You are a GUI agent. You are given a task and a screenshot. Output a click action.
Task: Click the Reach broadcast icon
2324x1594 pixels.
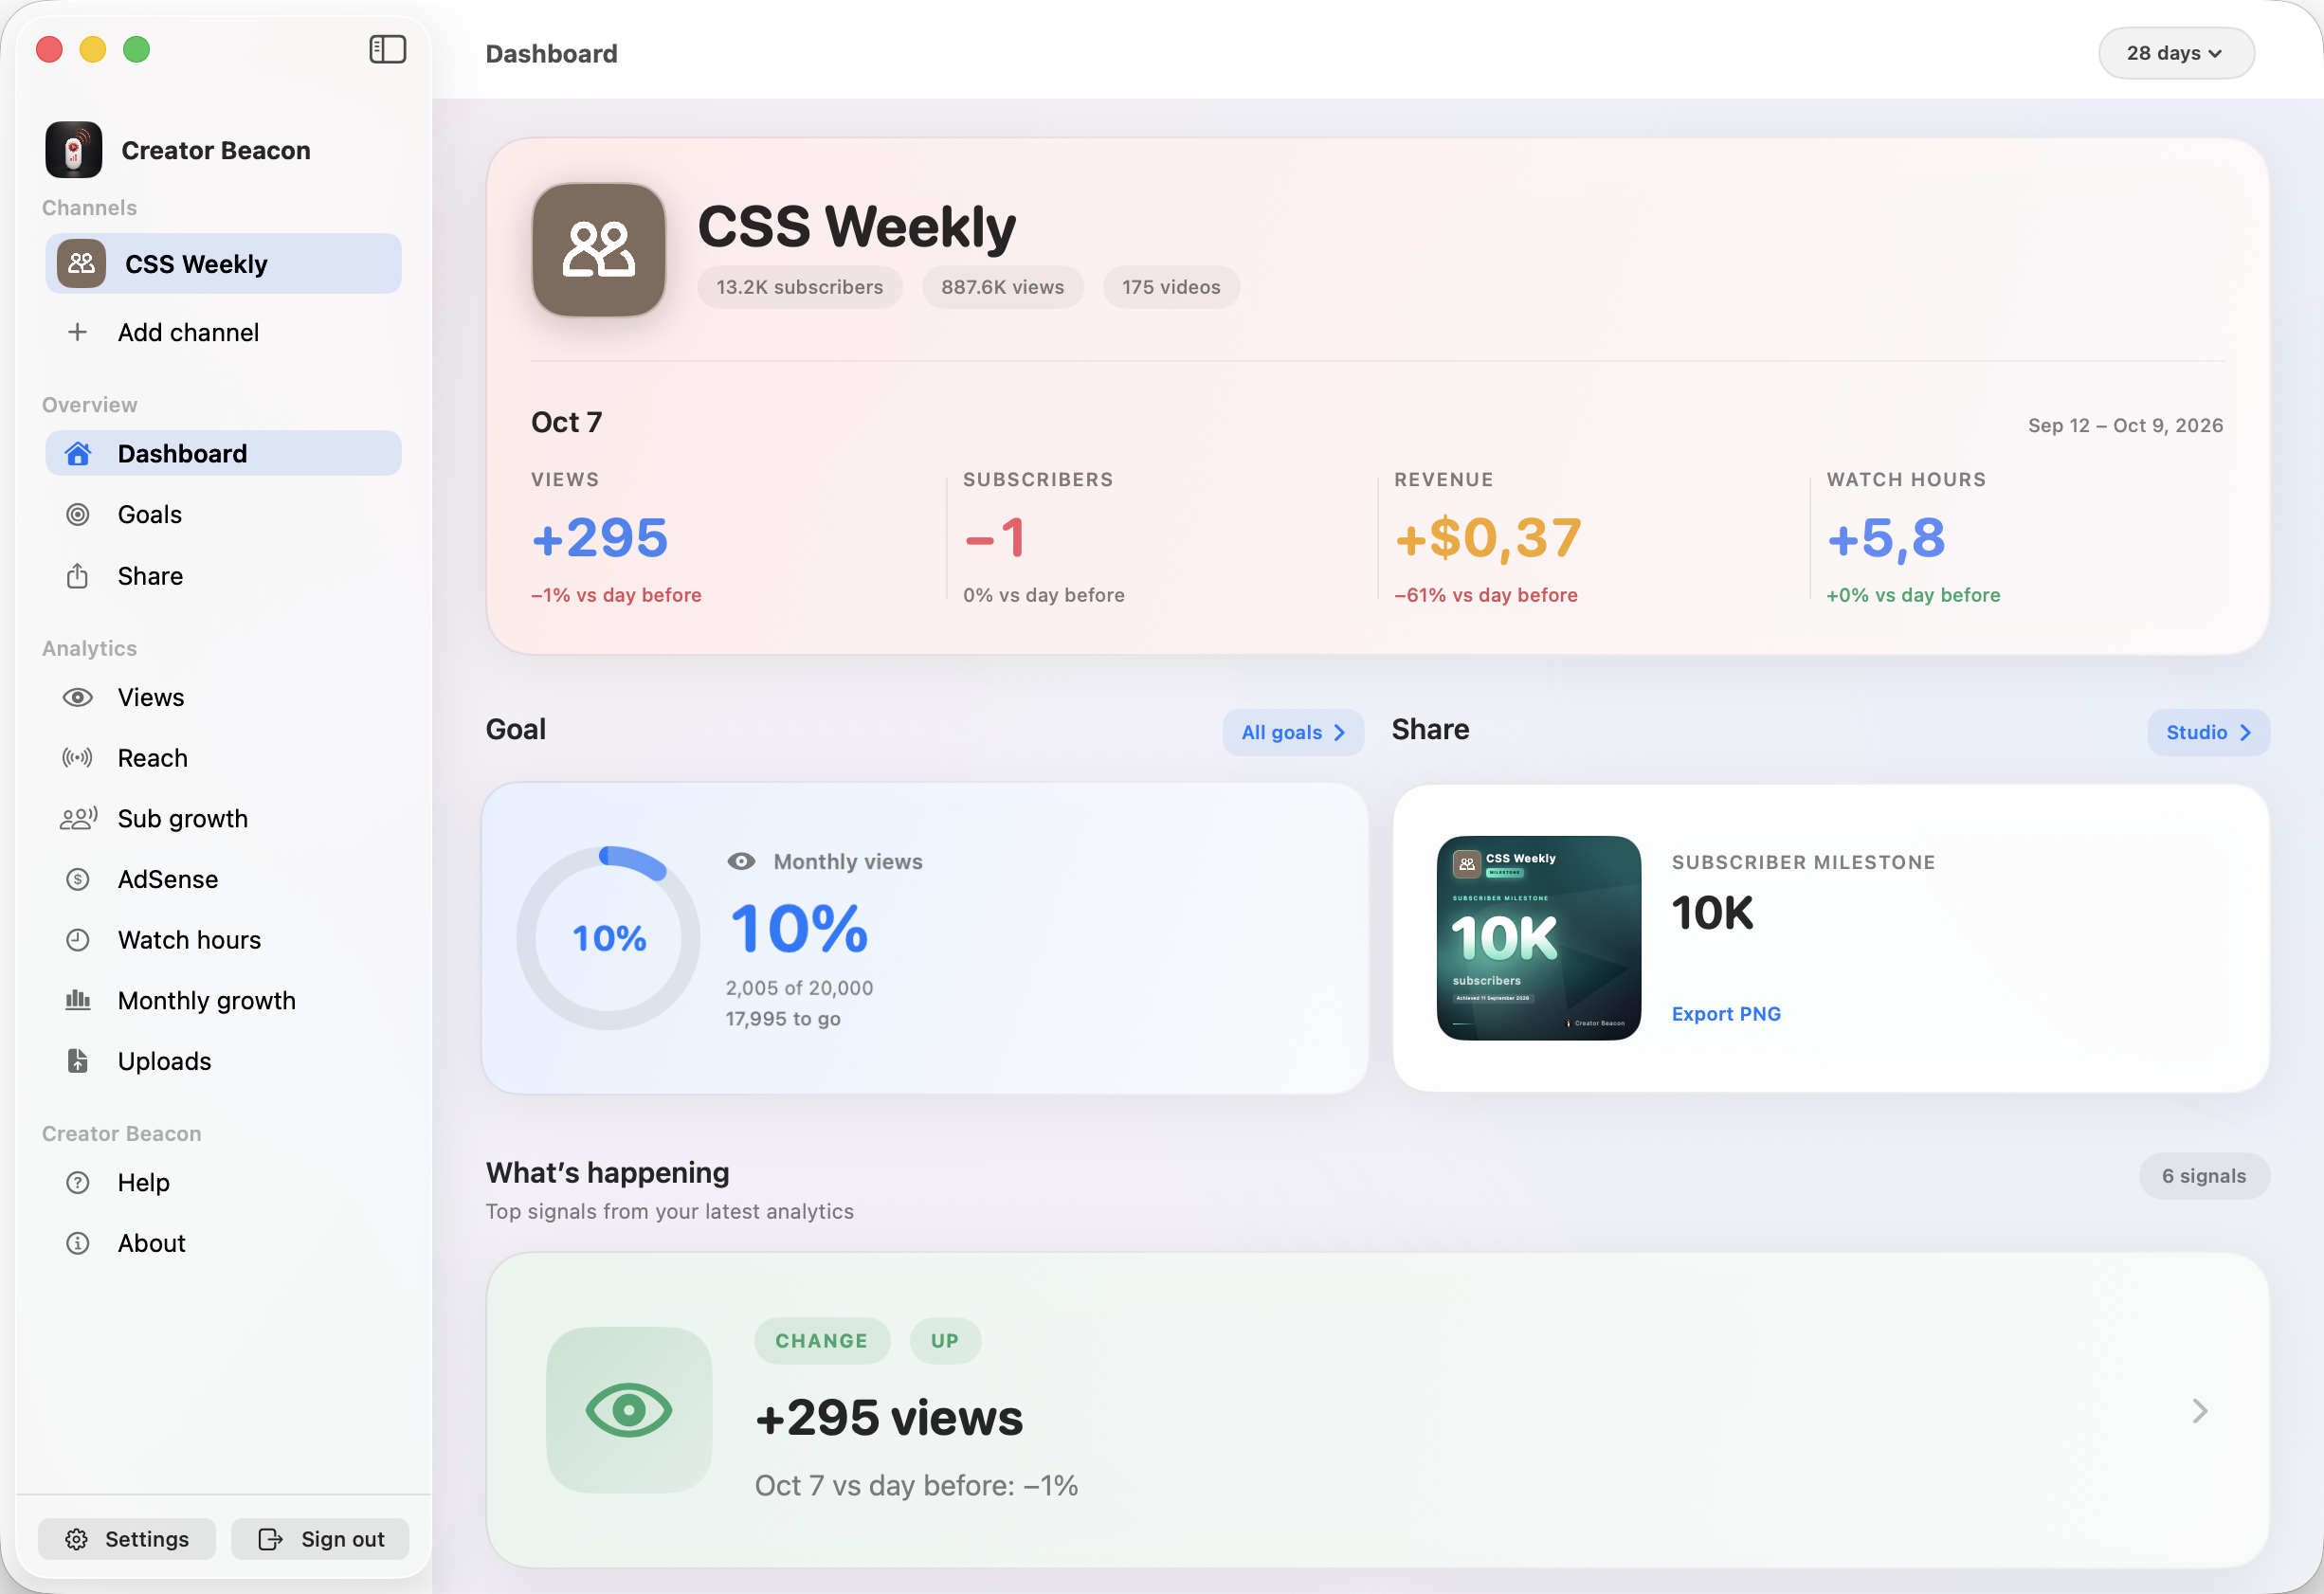tap(77, 758)
